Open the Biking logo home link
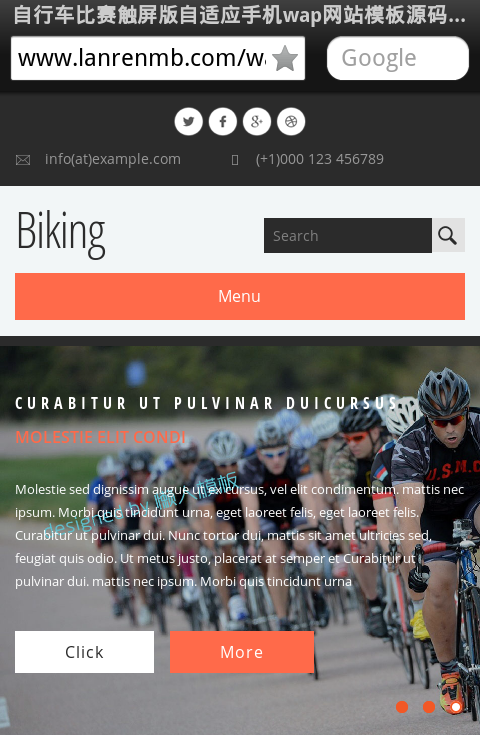This screenshot has width=480, height=735. 61,233
